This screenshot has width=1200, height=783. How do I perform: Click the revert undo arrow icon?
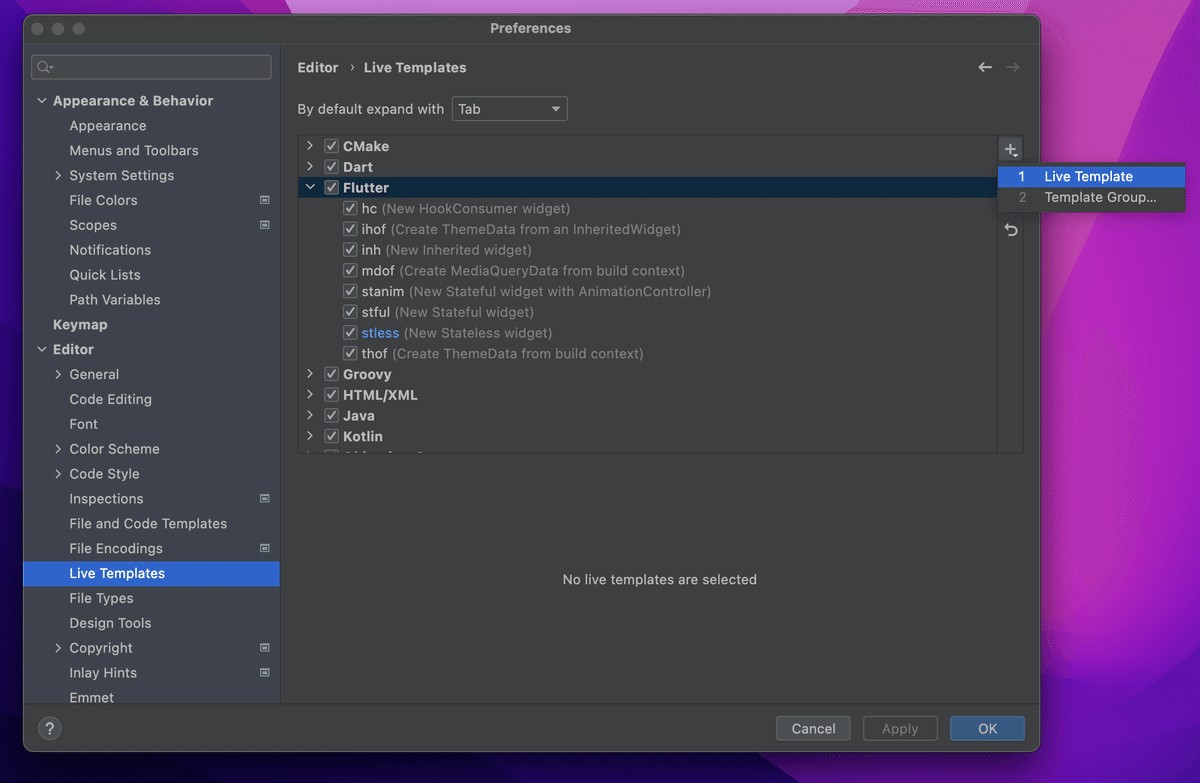point(1011,230)
